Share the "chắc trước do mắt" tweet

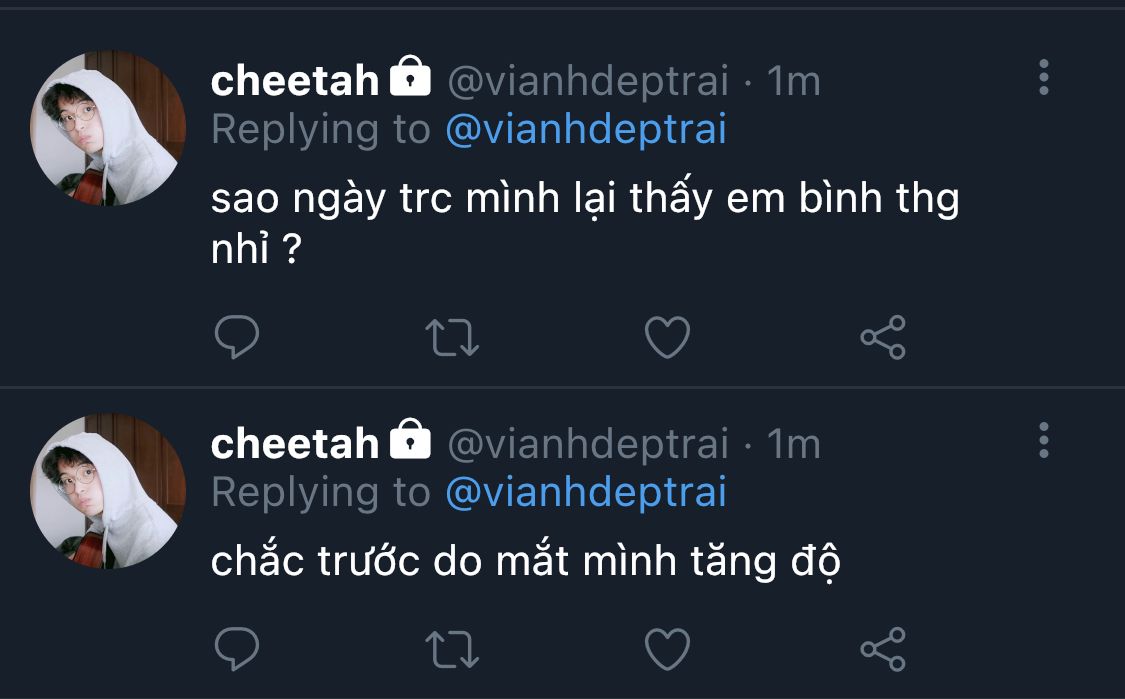883,650
